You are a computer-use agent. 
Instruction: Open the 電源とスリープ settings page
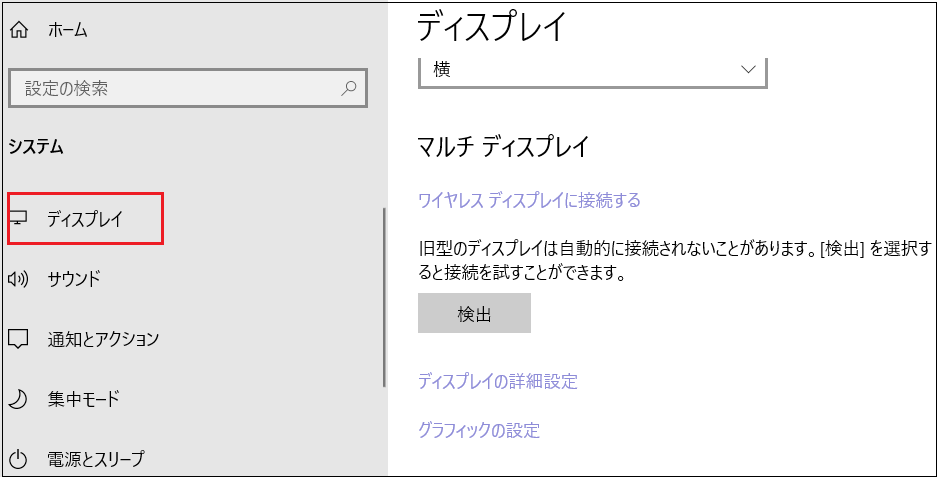[x=95, y=459]
